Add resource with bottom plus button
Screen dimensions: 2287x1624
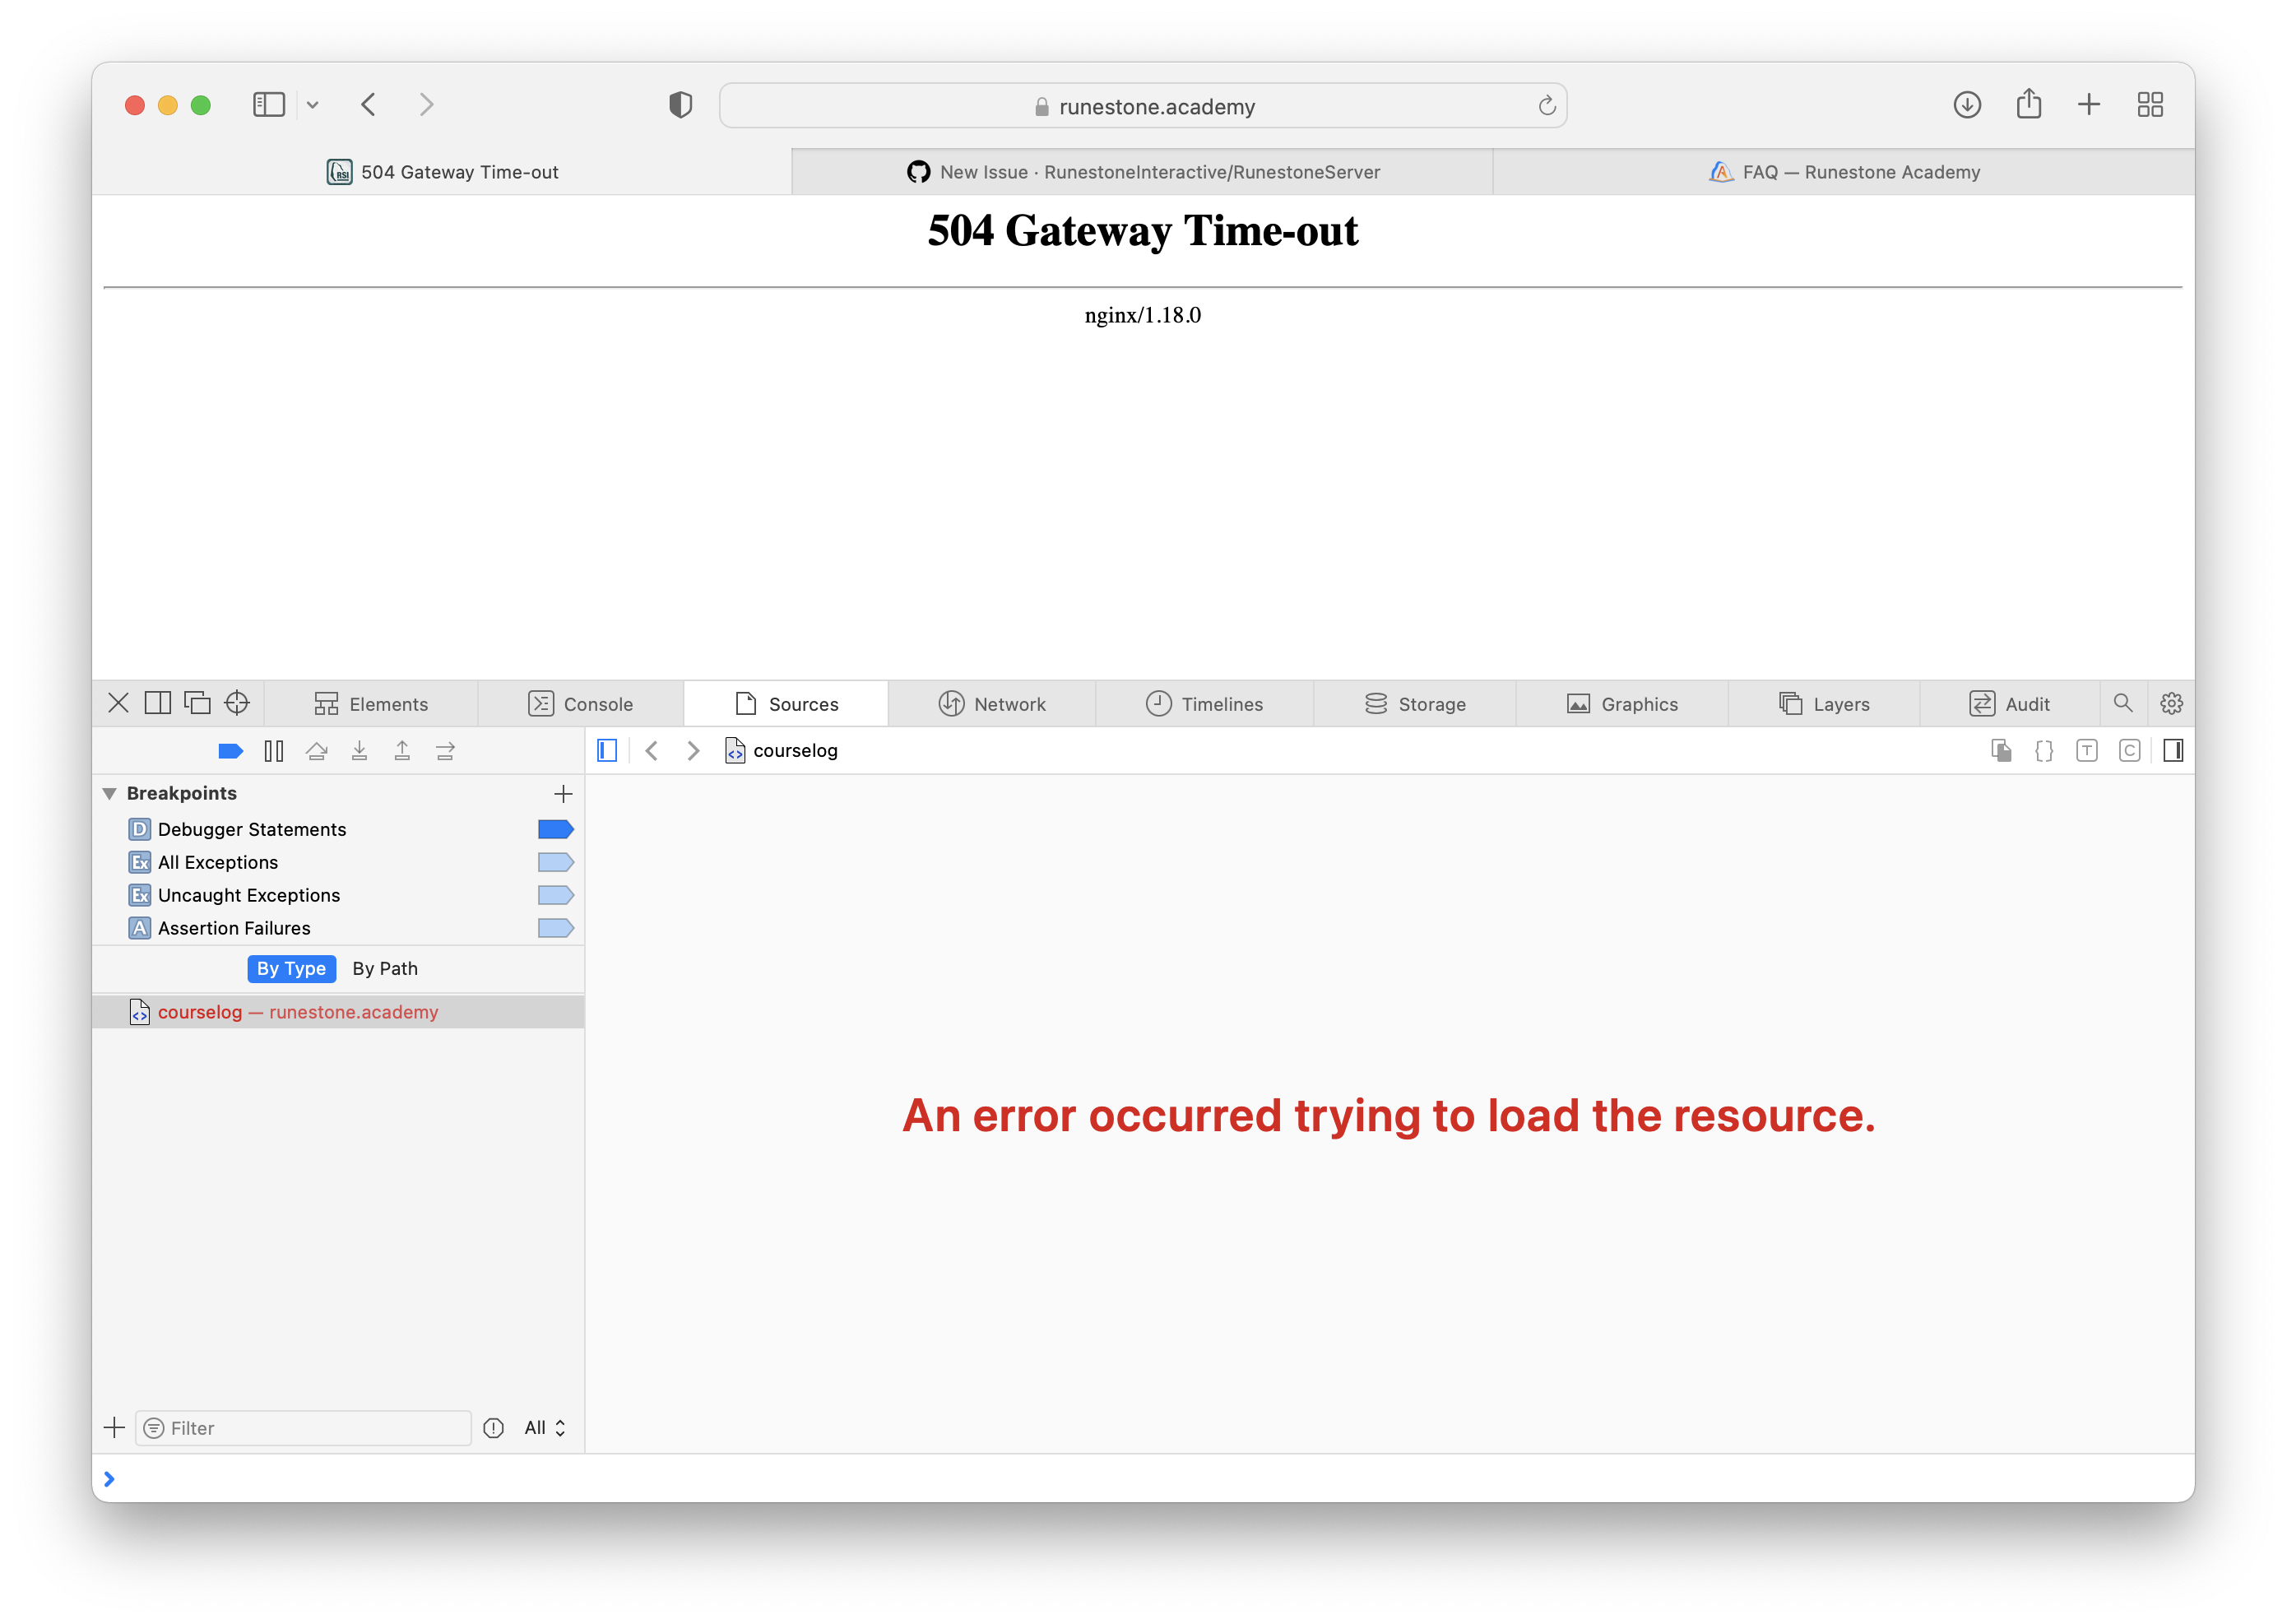pyautogui.click(x=115, y=1427)
